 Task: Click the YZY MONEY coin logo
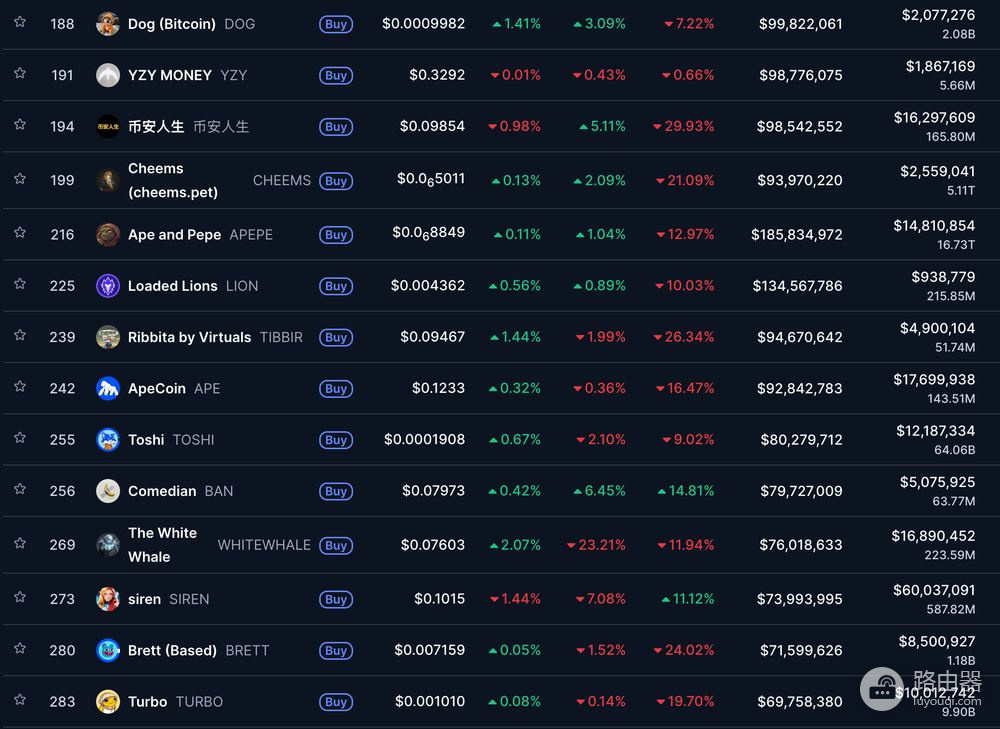coord(108,75)
